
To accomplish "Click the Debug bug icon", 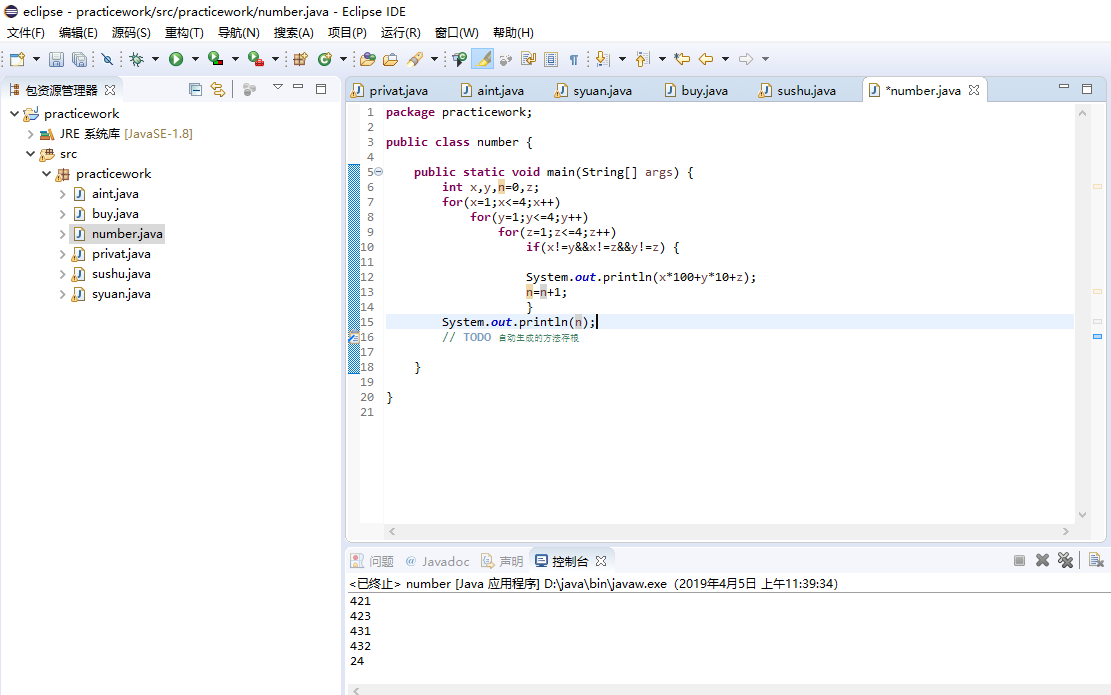I will (x=136, y=59).
